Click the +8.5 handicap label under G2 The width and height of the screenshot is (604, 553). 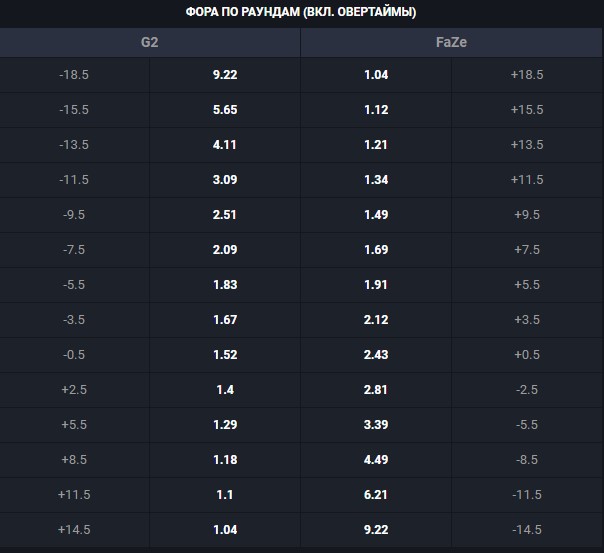tap(74, 460)
